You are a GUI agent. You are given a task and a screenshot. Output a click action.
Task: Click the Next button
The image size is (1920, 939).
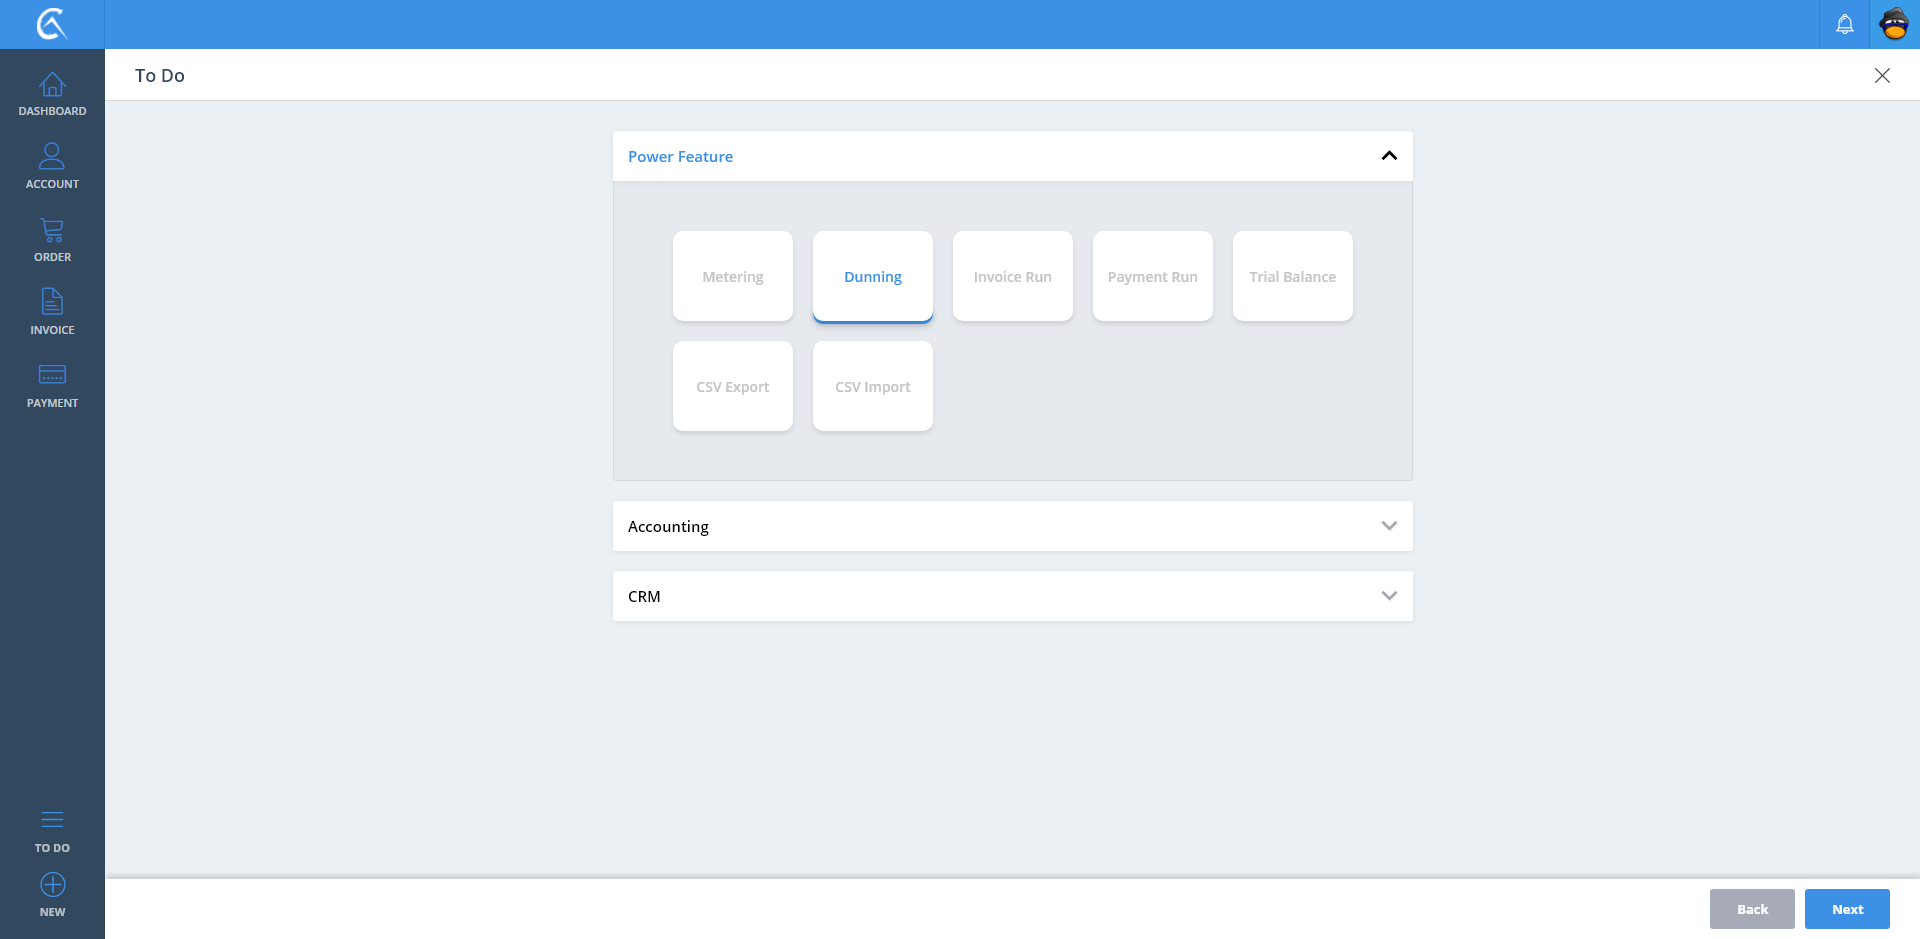point(1846,909)
